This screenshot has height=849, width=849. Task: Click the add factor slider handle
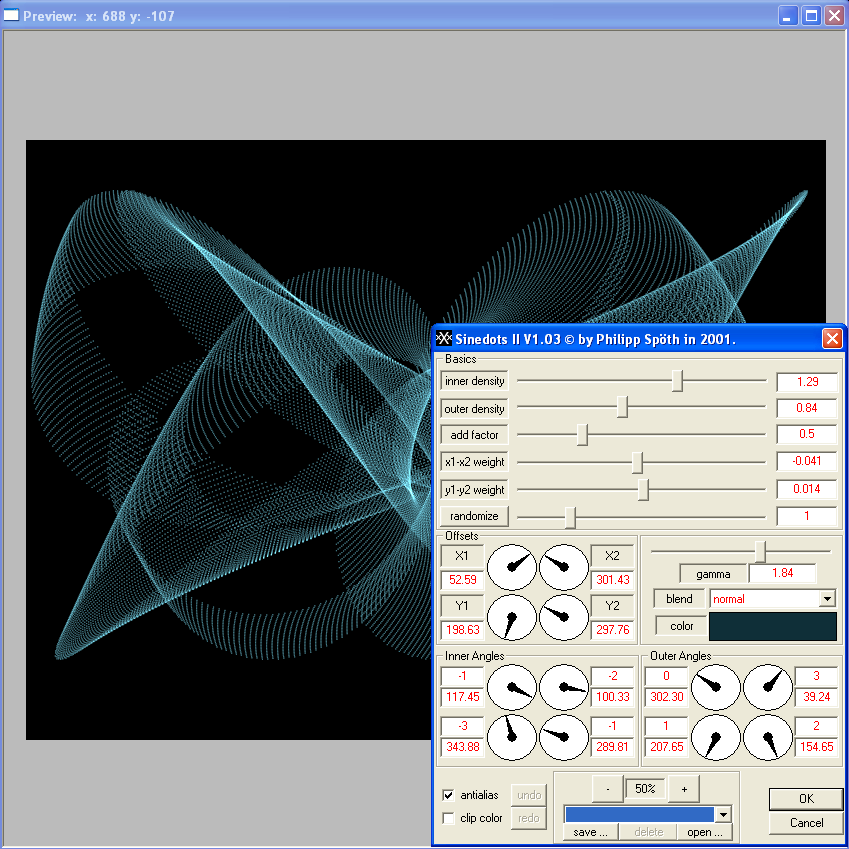point(582,435)
